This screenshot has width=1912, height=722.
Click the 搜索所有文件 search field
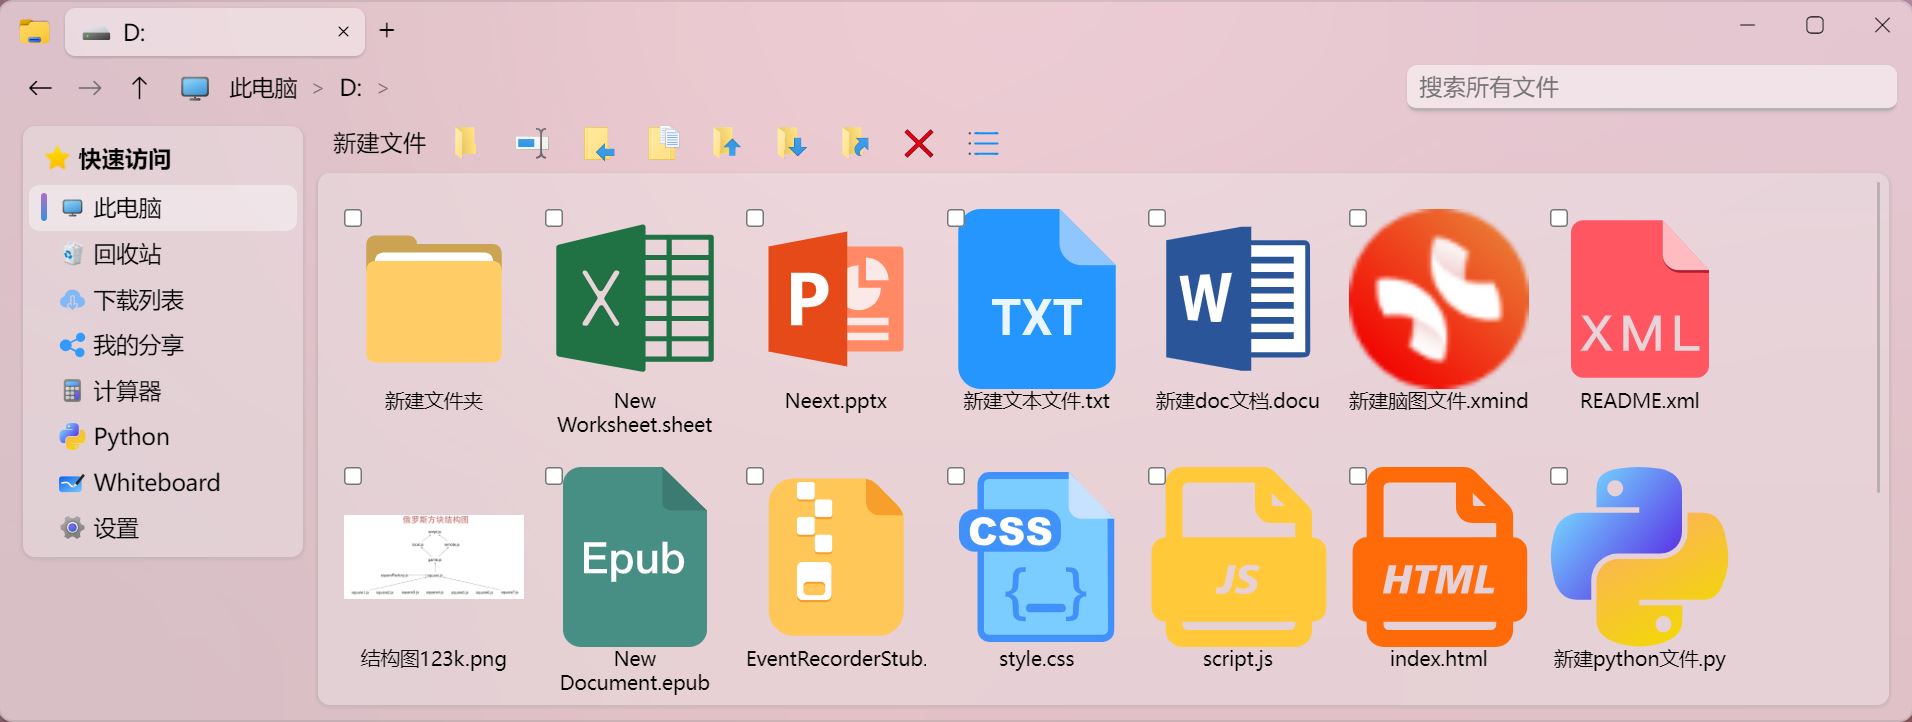[1651, 87]
